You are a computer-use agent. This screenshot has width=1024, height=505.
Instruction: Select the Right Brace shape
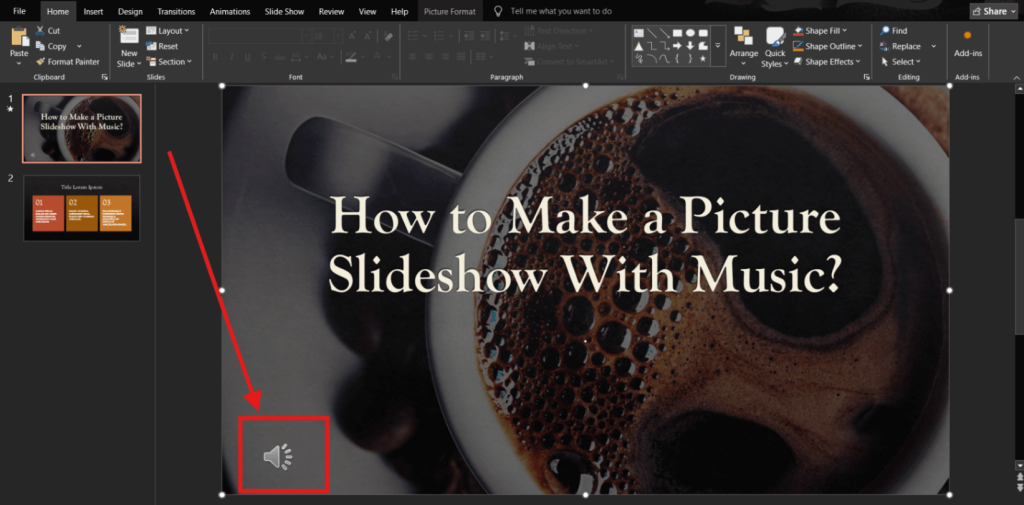[690, 59]
